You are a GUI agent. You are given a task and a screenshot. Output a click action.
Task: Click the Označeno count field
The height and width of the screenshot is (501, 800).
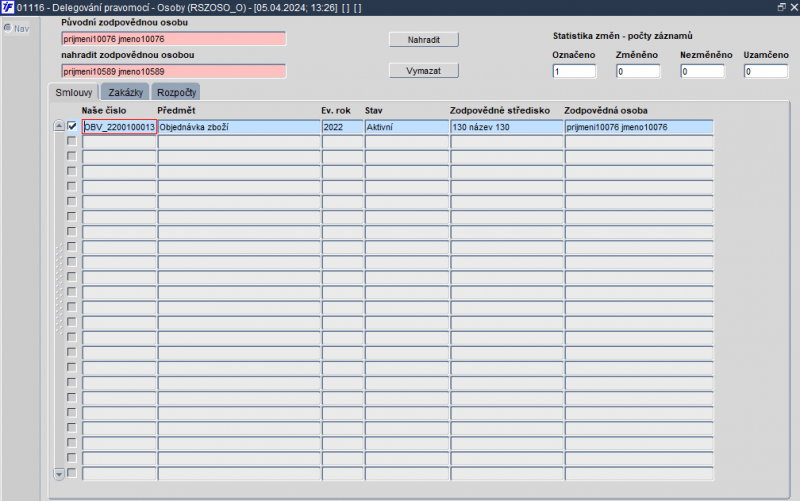click(x=574, y=71)
